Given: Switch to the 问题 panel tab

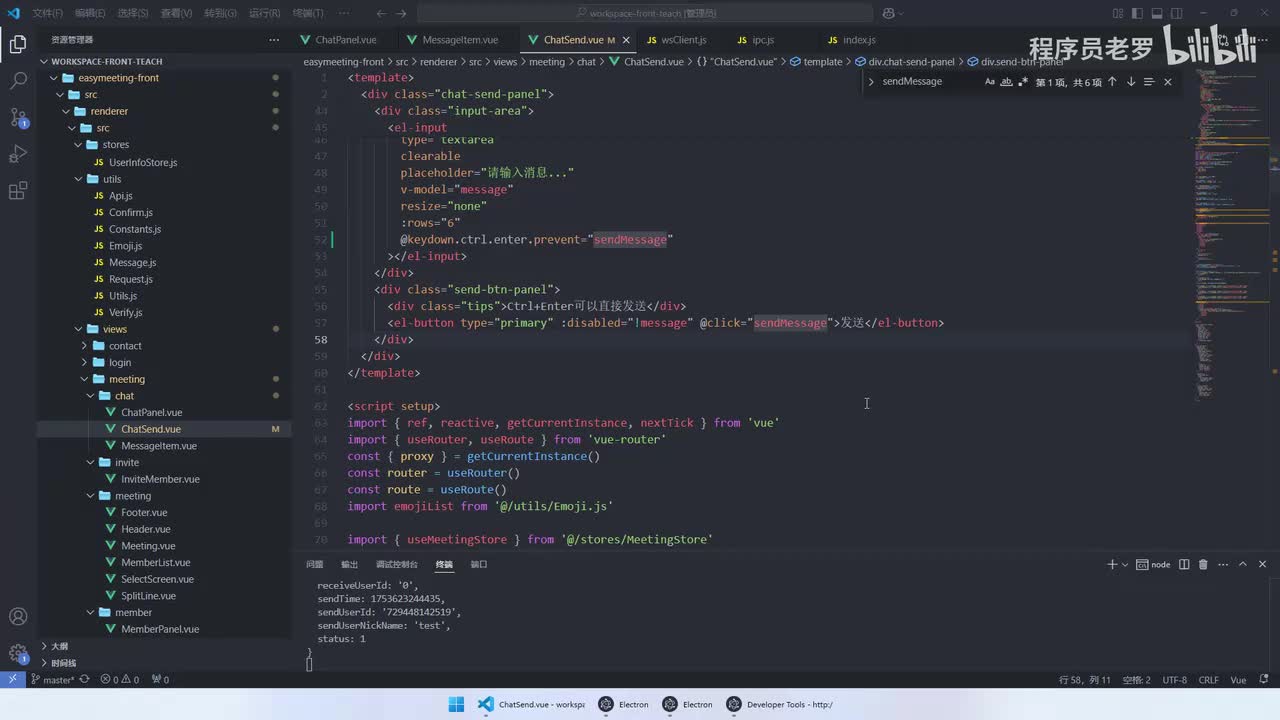Looking at the screenshot, I should click(x=315, y=564).
